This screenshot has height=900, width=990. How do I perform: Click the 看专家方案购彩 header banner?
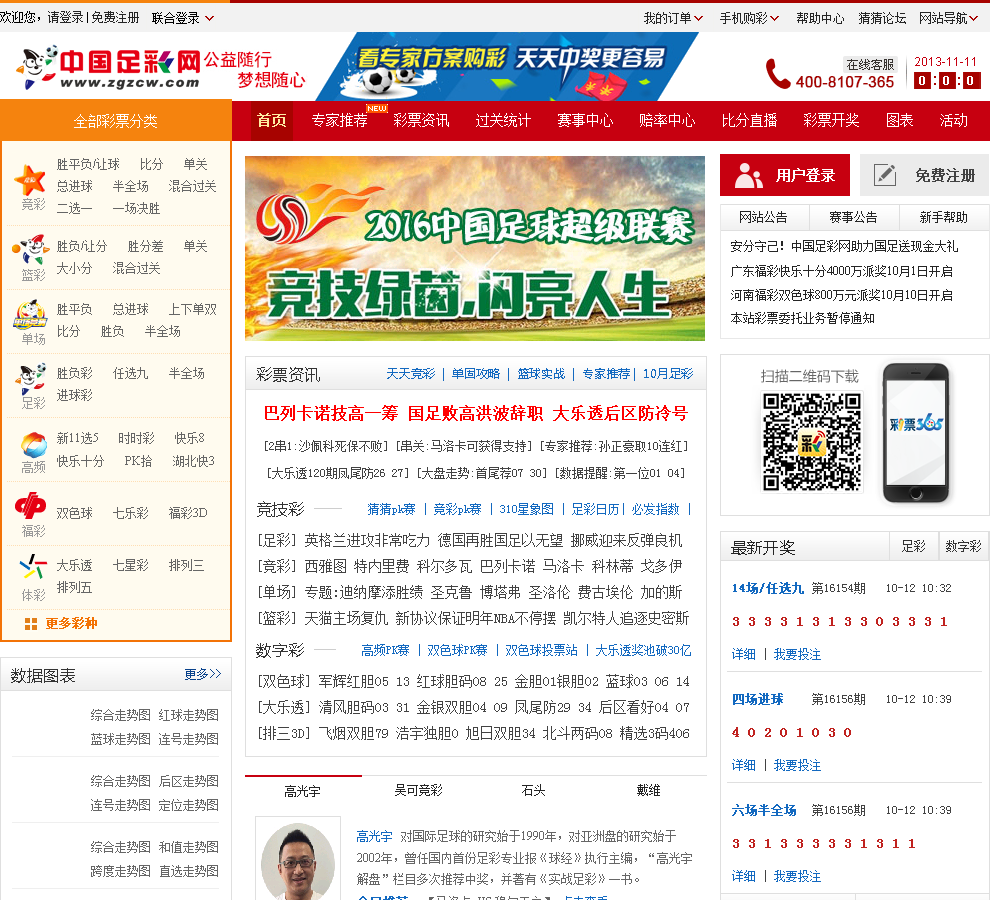[507, 66]
